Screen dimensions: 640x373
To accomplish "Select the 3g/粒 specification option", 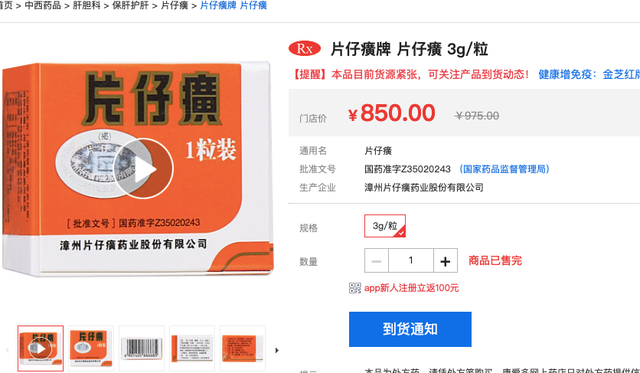I will pos(385,226).
